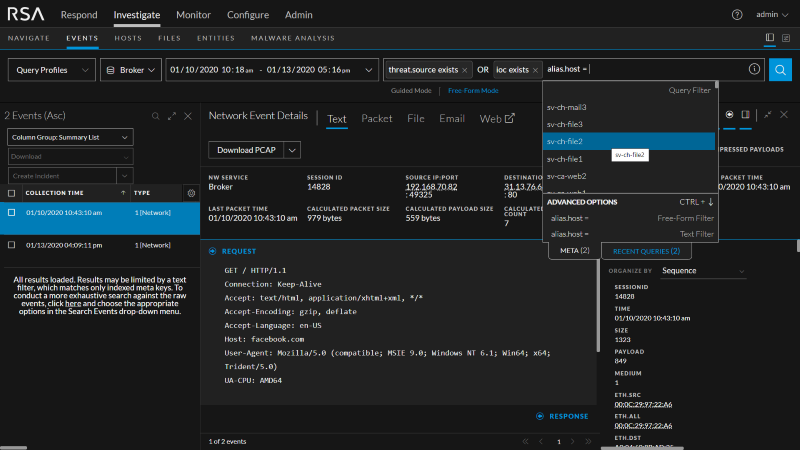Screen dimensions: 800x450
Task: Switch to the Hosts tab
Action: click(128, 38)
